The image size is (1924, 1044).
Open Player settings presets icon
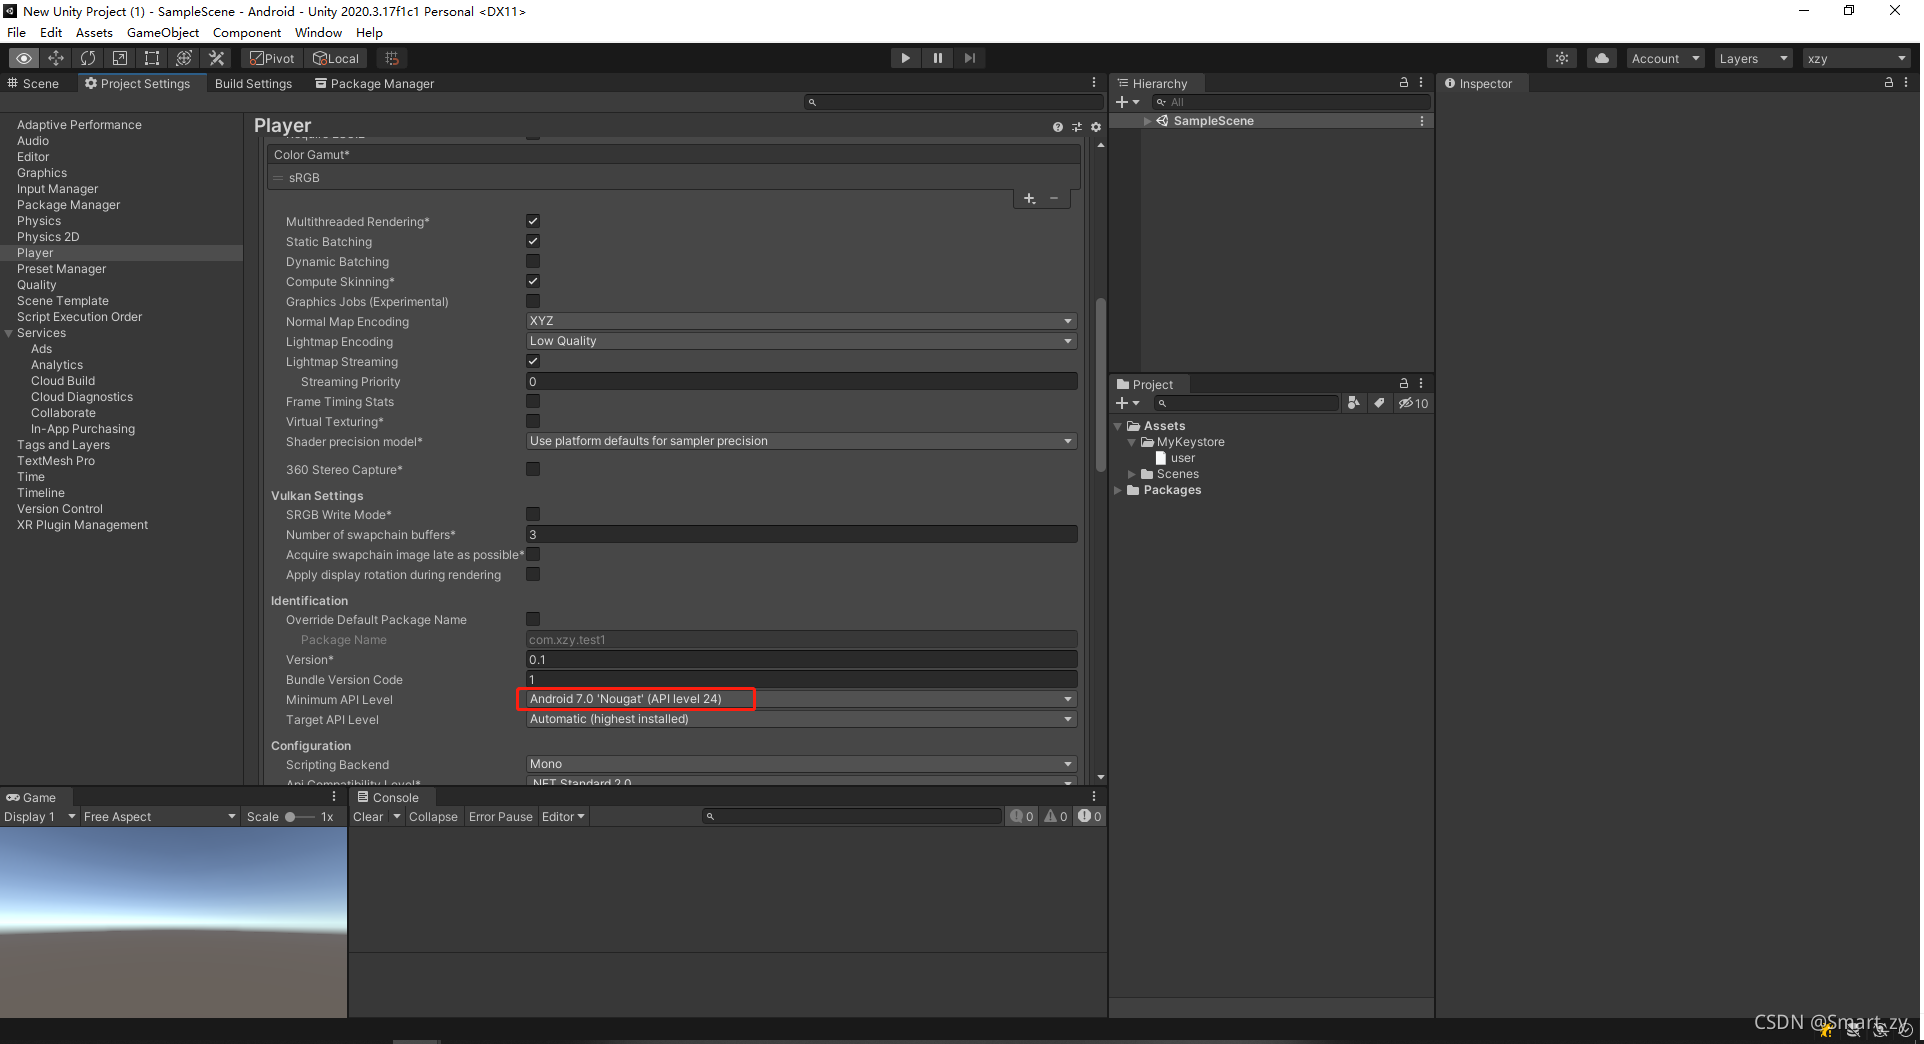point(1077,127)
